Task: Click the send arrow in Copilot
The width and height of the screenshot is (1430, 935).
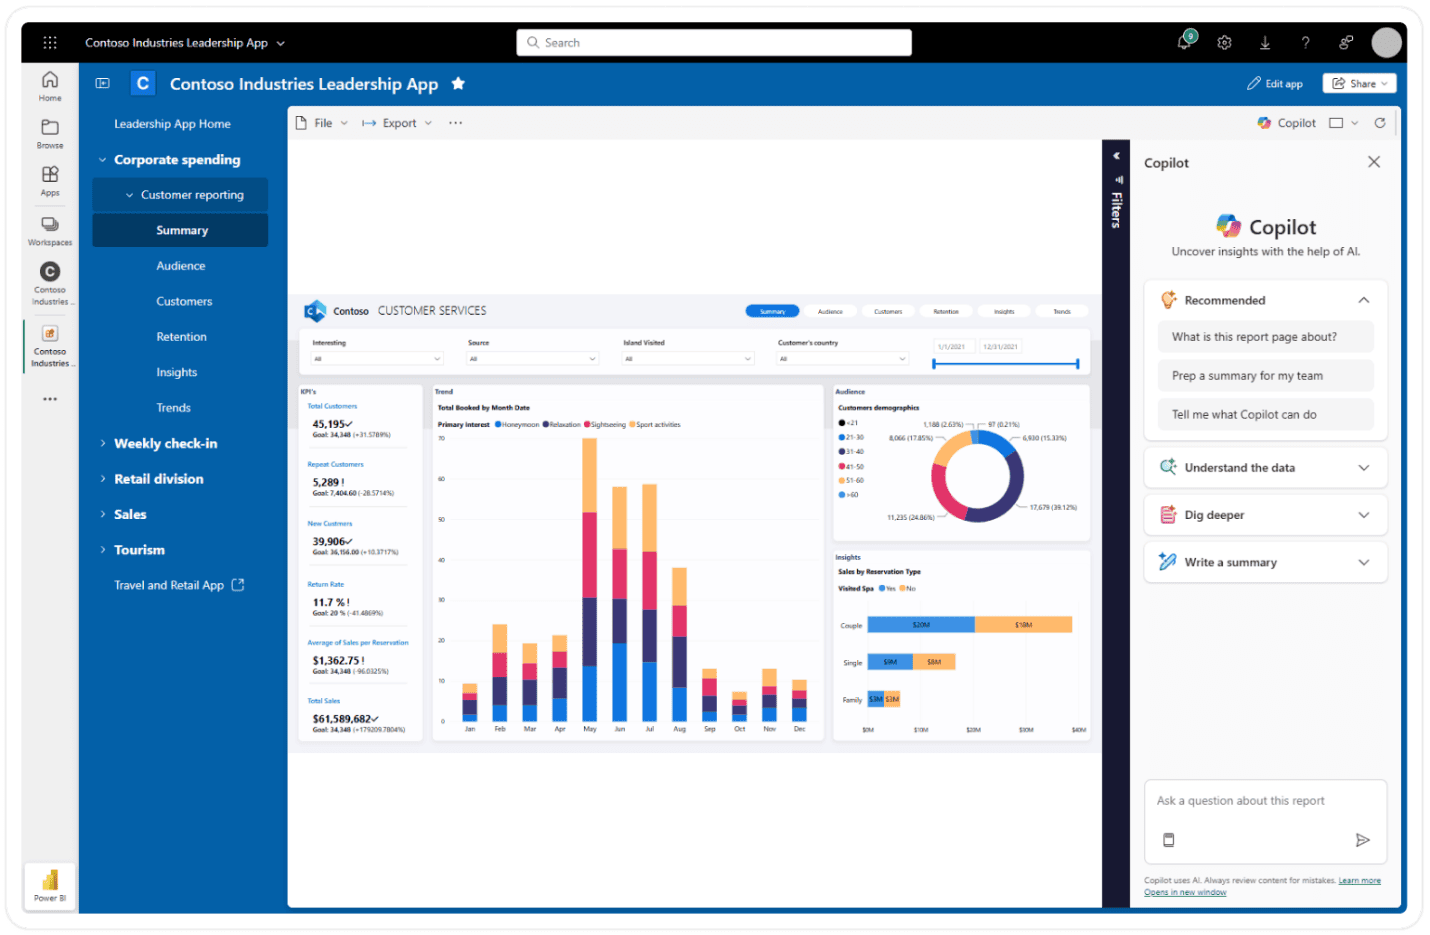Action: click(1362, 840)
